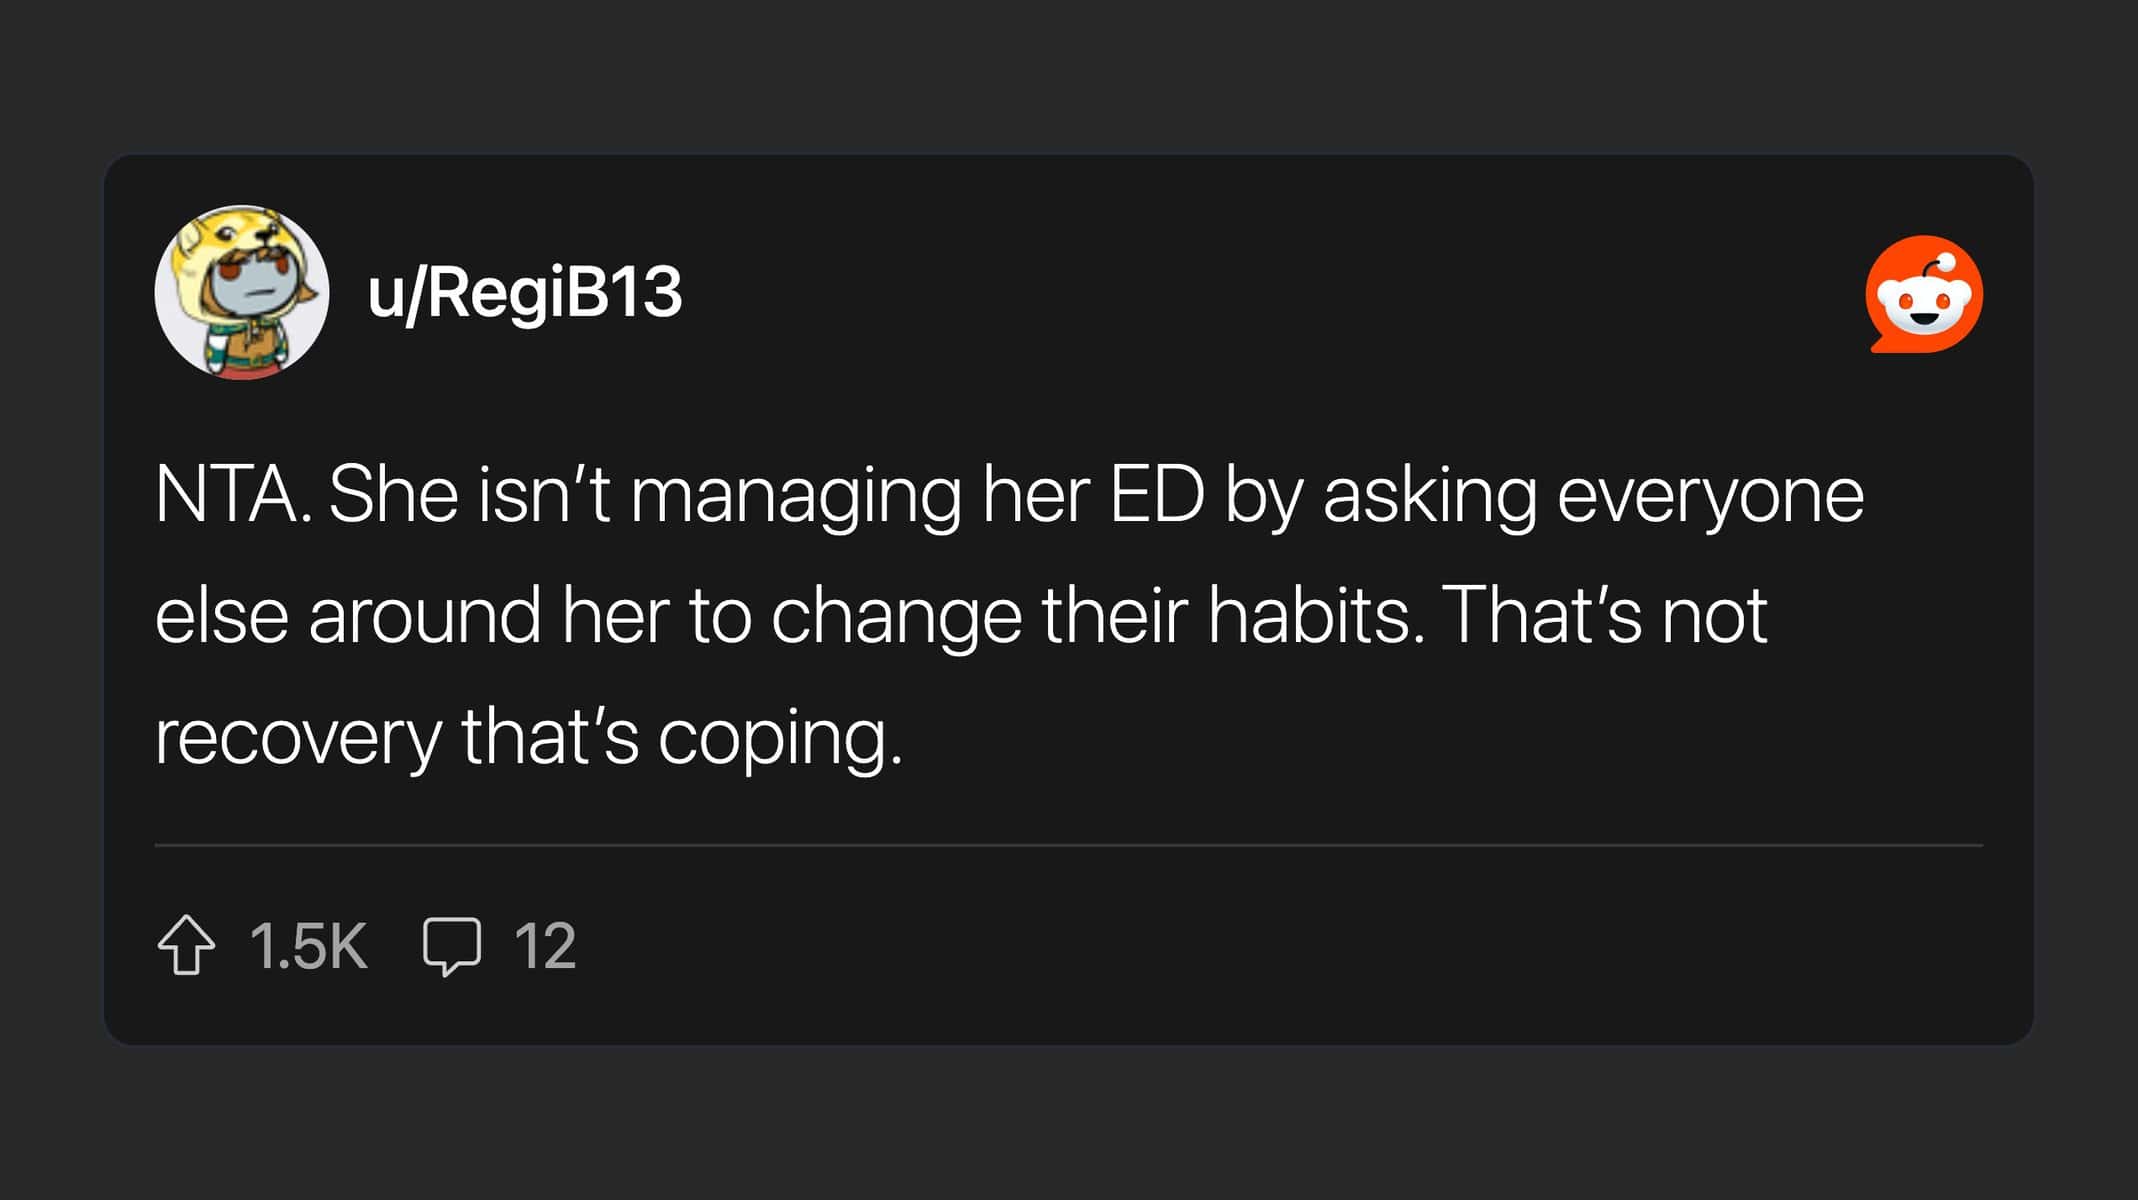Click the 12 comments count
2138x1200 pixels.
545,946
